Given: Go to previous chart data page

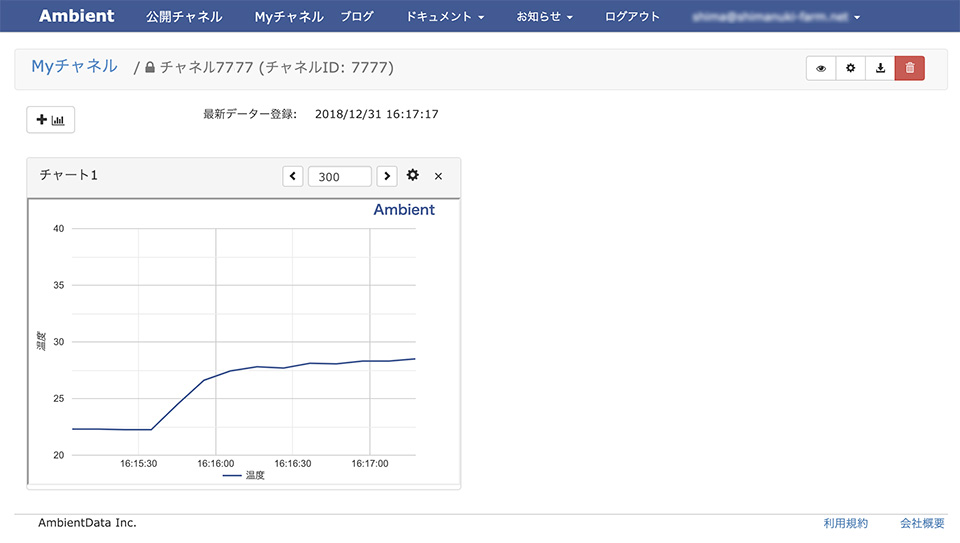Looking at the screenshot, I should pyautogui.click(x=292, y=176).
